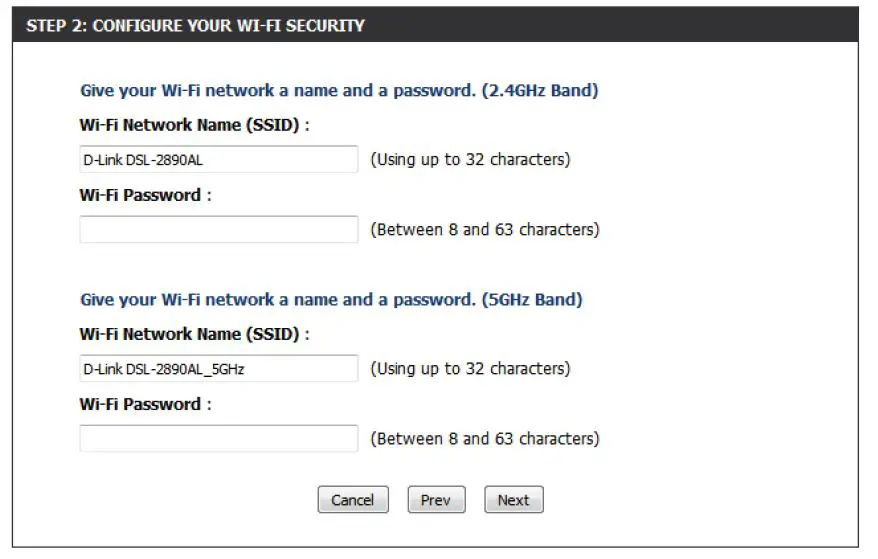The image size is (878, 559).
Task: Click the 5GHz 'Using up to 32 characters' hint
Action: coord(470,368)
